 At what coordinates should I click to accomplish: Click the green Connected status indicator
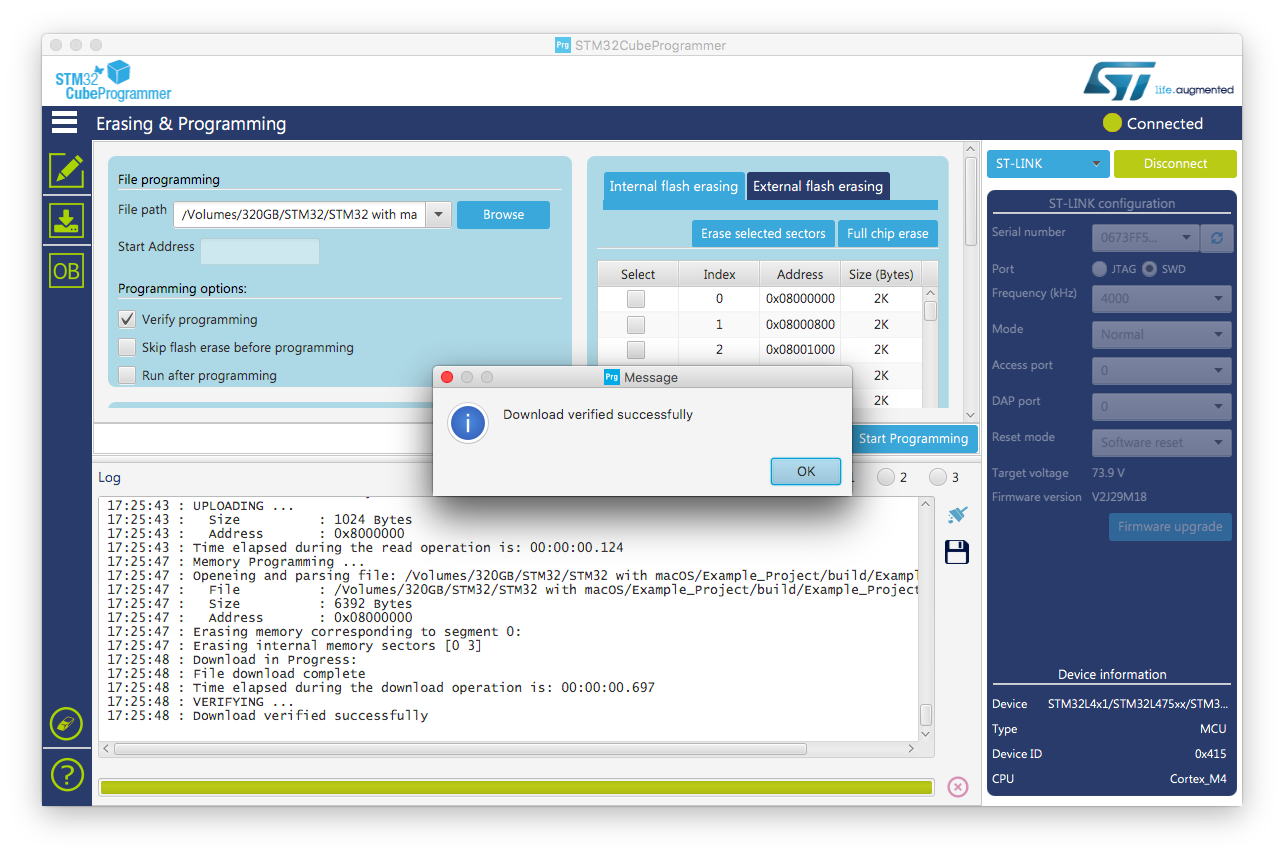[1112, 123]
